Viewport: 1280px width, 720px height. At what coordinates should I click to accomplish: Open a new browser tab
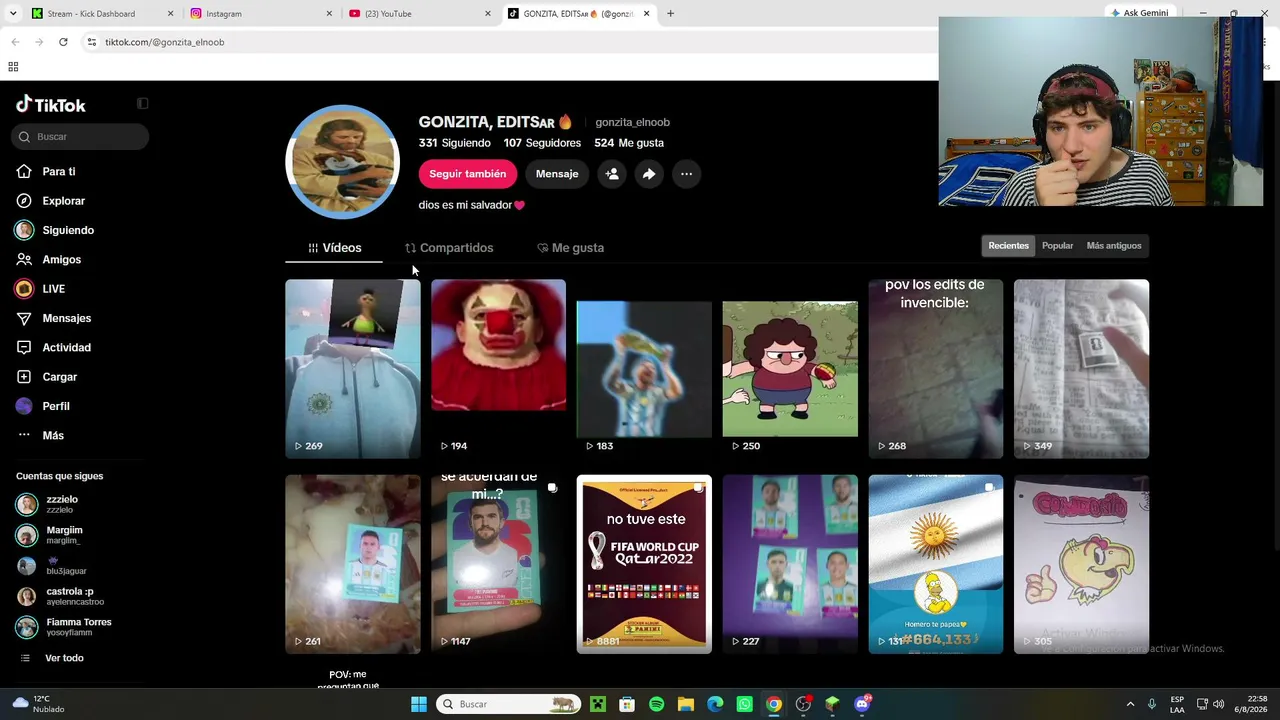tap(670, 14)
